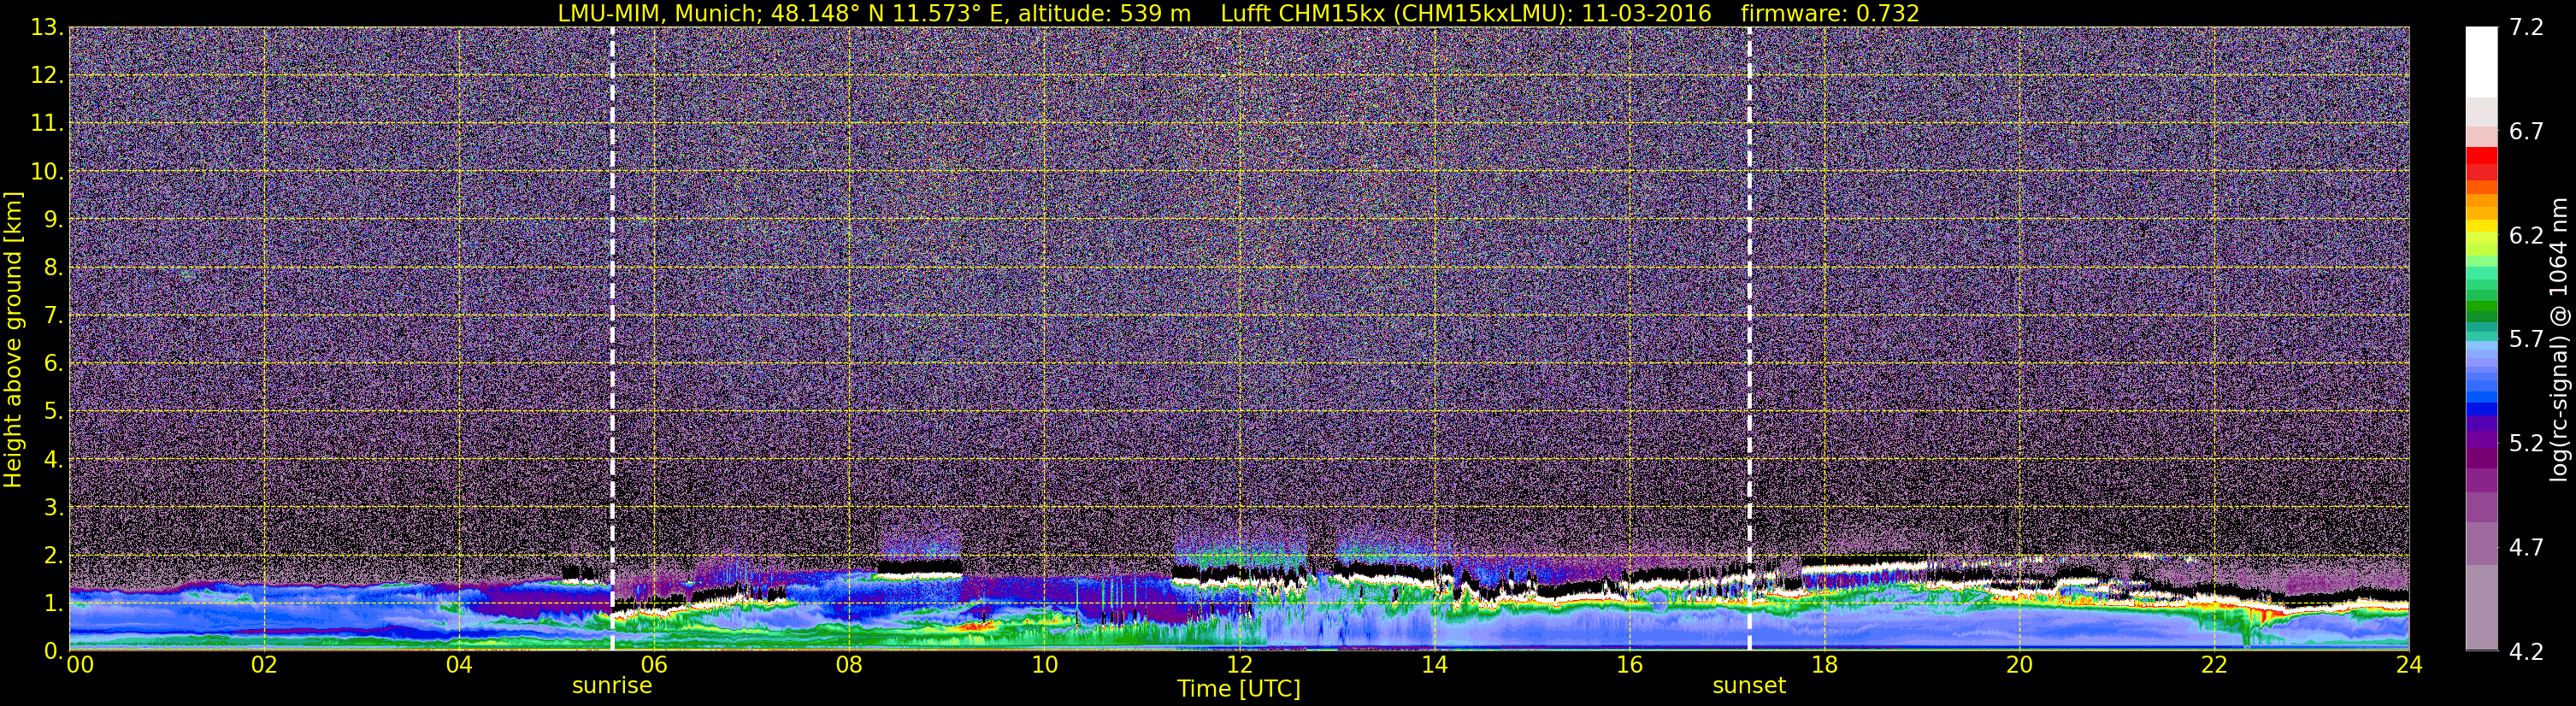Click the time axis tick label 18
This screenshot has width=2576, height=706.
click(1824, 666)
